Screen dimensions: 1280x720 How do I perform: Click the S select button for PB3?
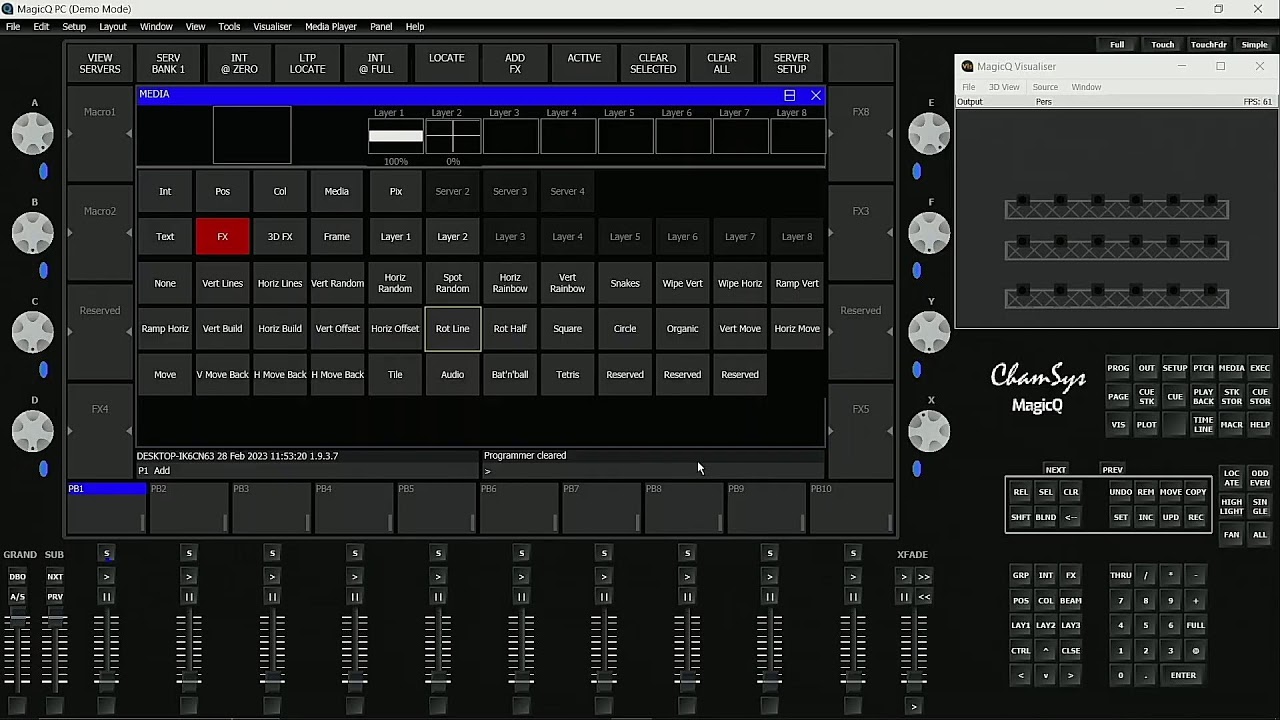pyautogui.click(x=272, y=554)
